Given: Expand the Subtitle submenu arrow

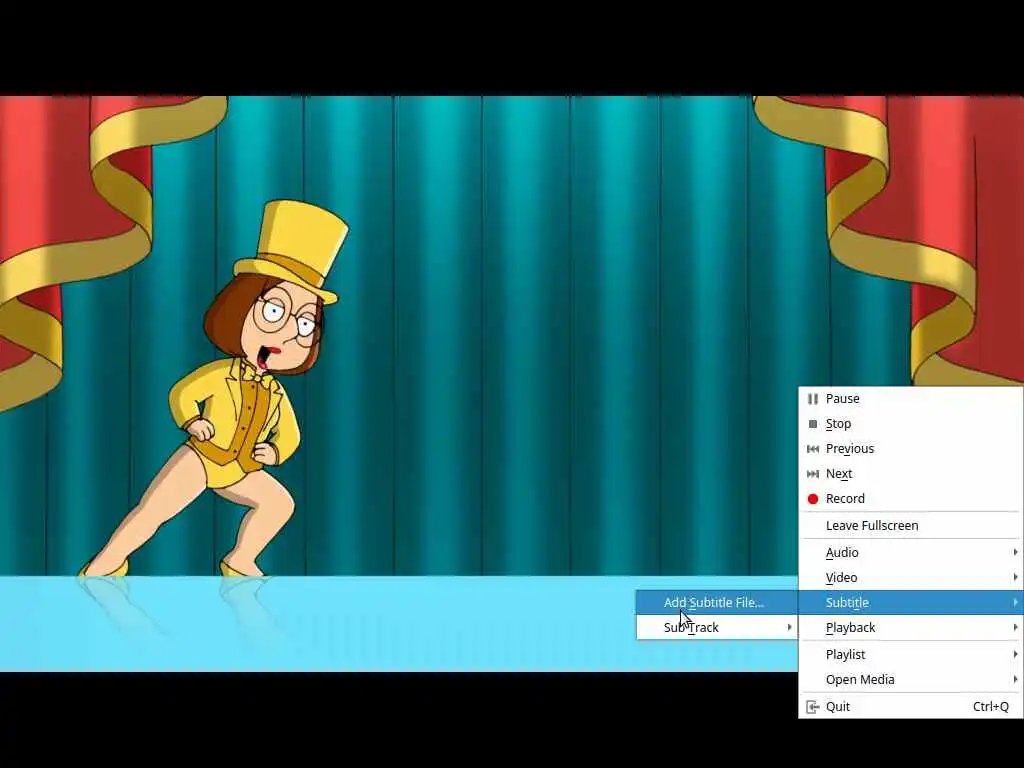Looking at the screenshot, I should (1015, 602).
